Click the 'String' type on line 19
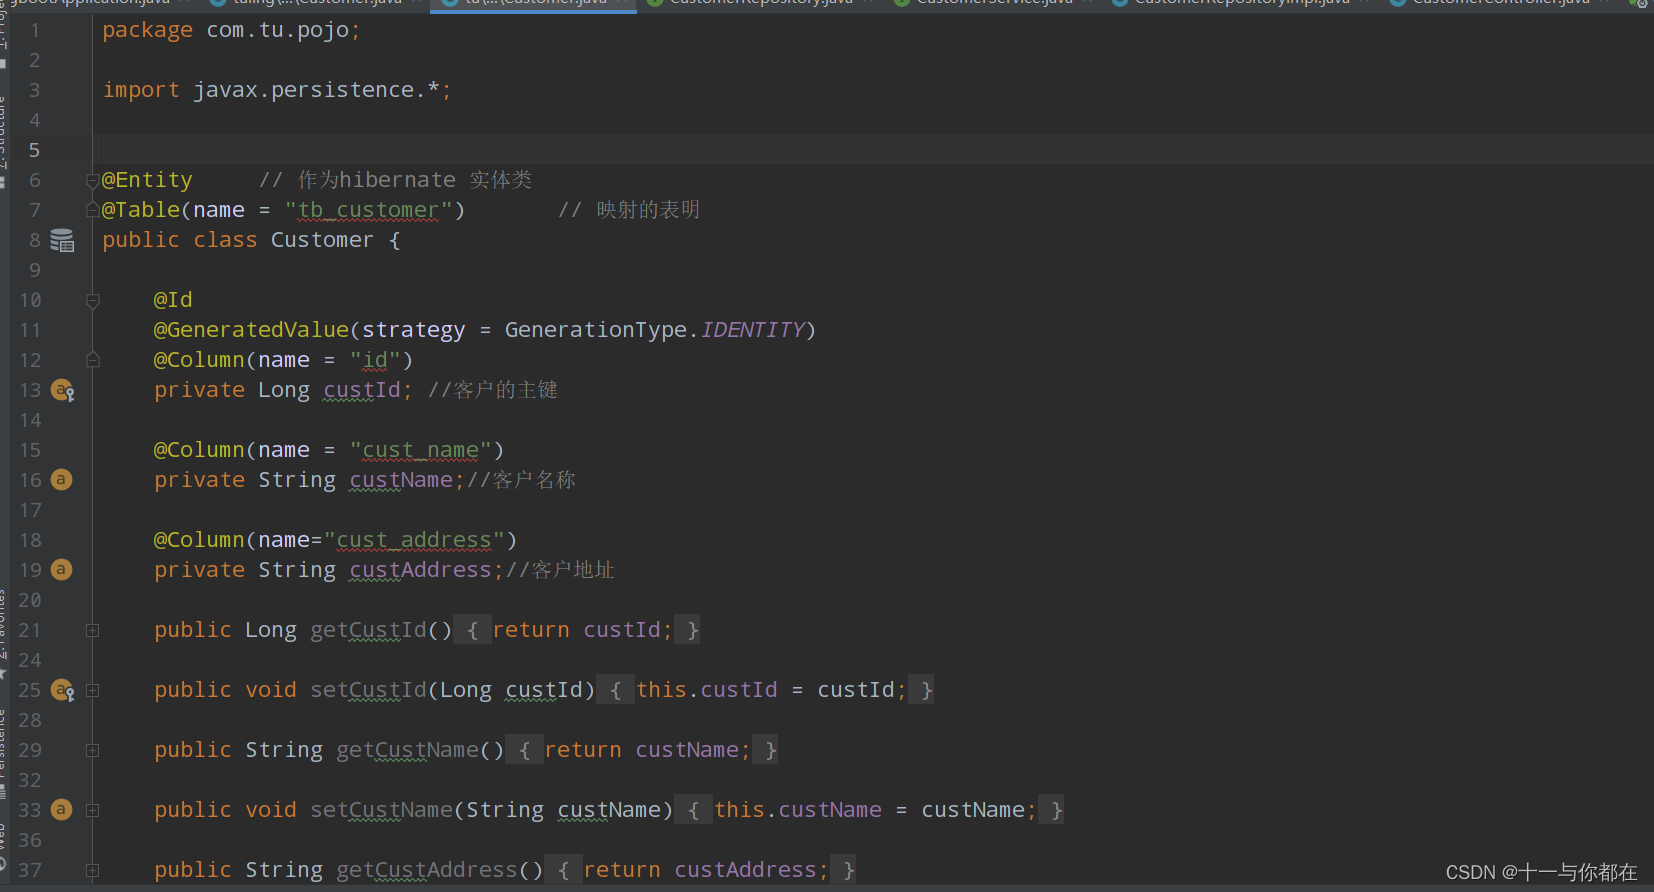 click(297, 570)
